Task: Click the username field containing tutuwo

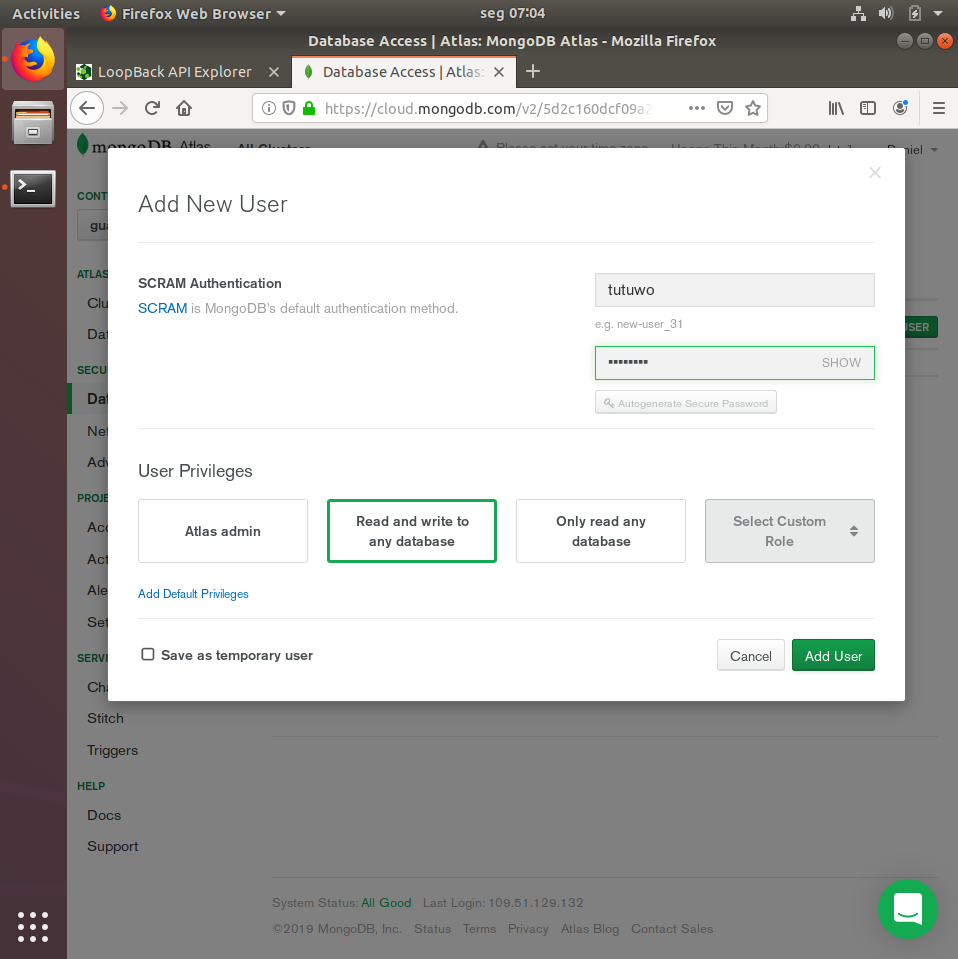Action: click(x=734, y=290)
